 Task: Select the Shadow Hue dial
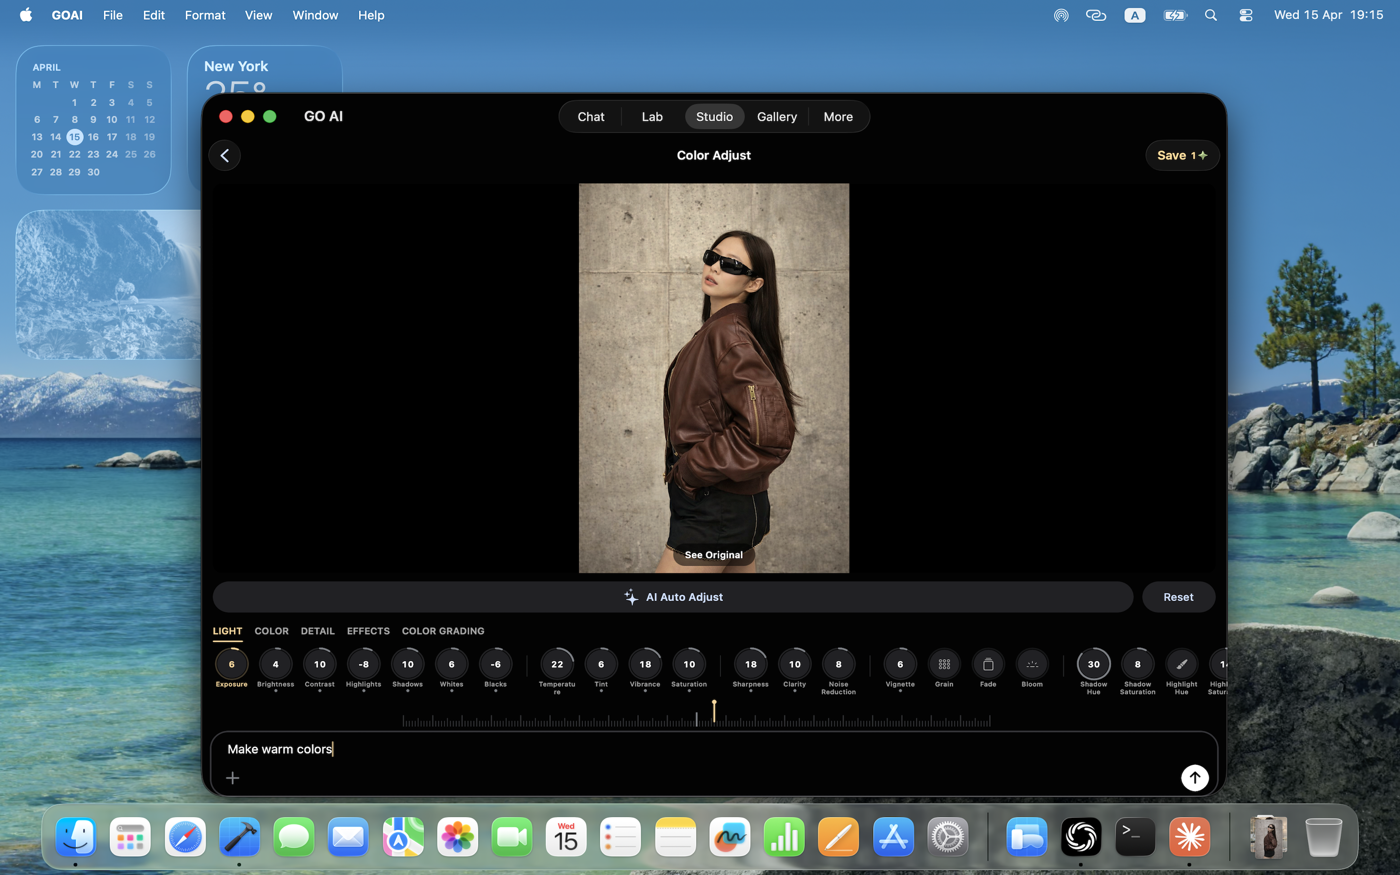point(1093,664)
